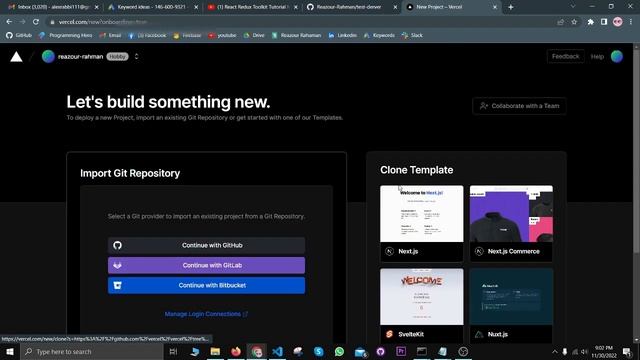Open the Firebase bookmark

(187, 36)
